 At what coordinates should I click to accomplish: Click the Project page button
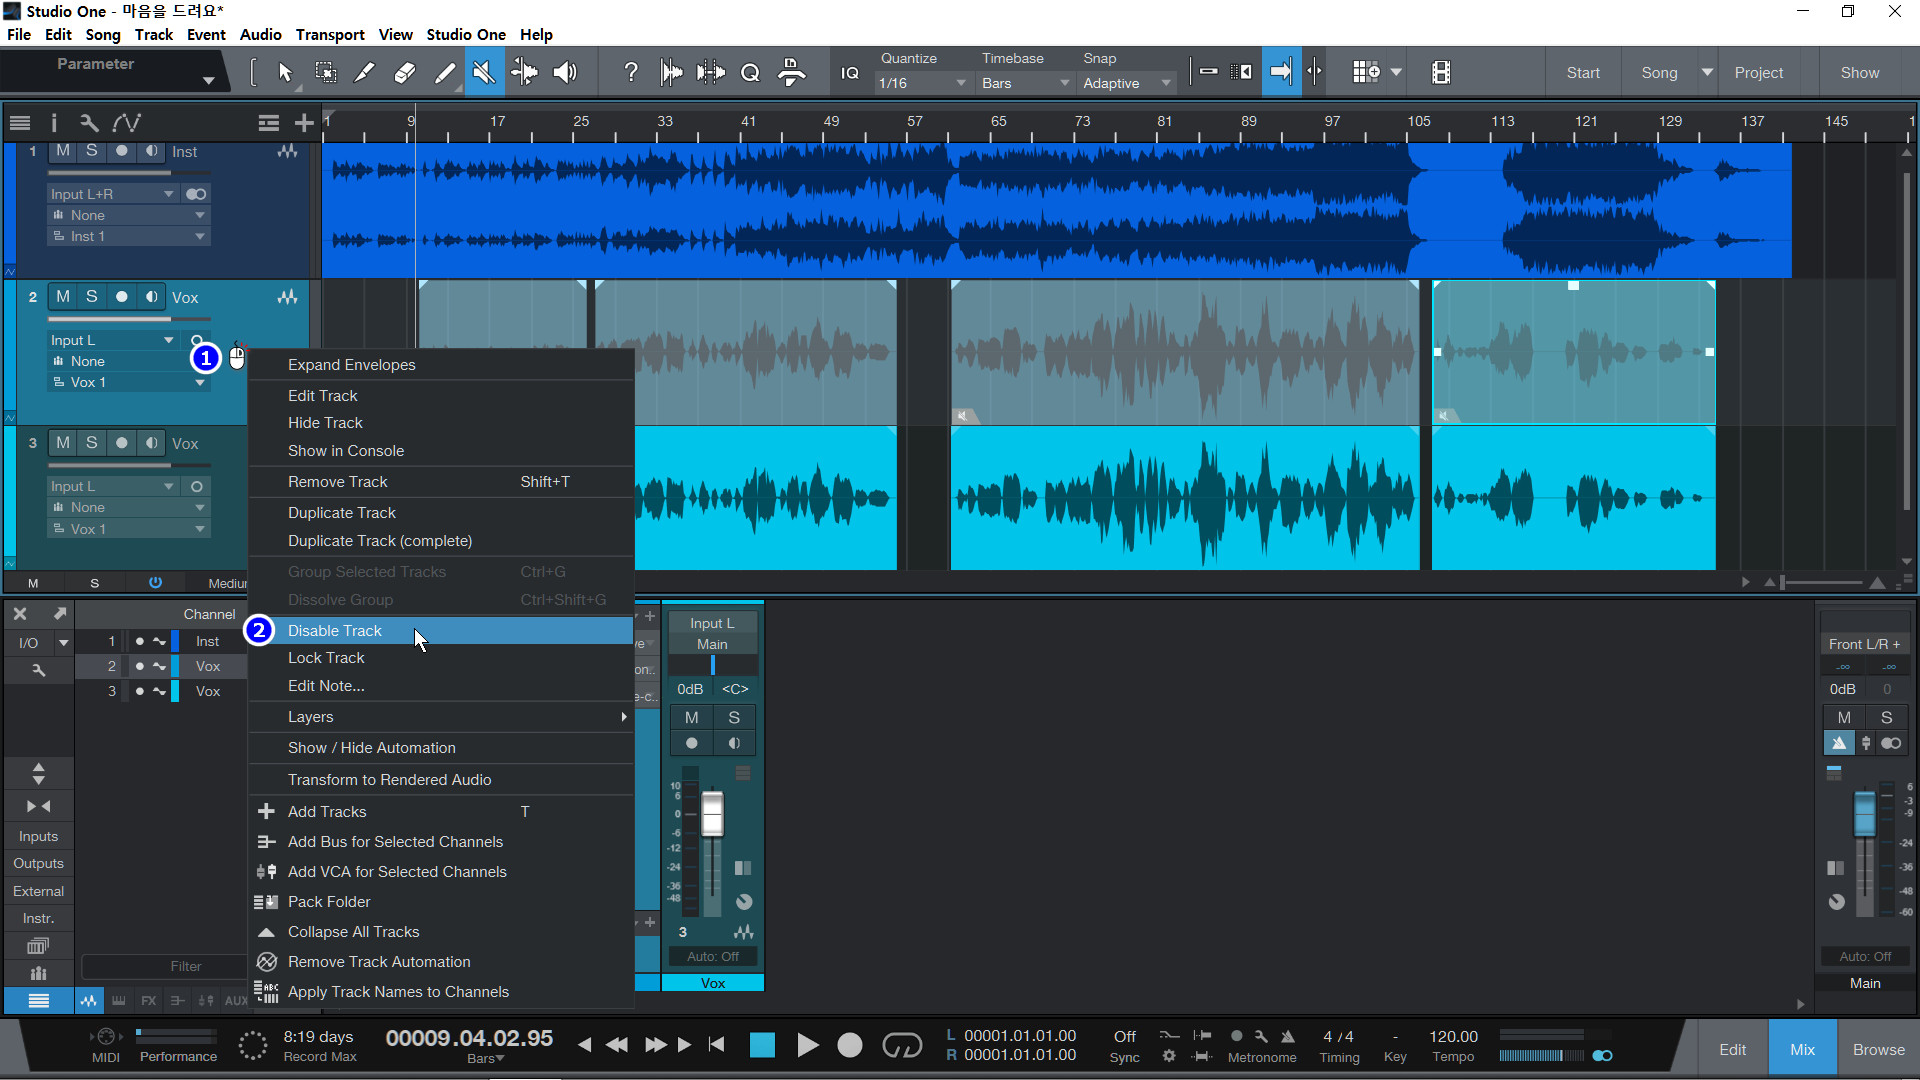pyautogui.click(x=1758, y=72)
